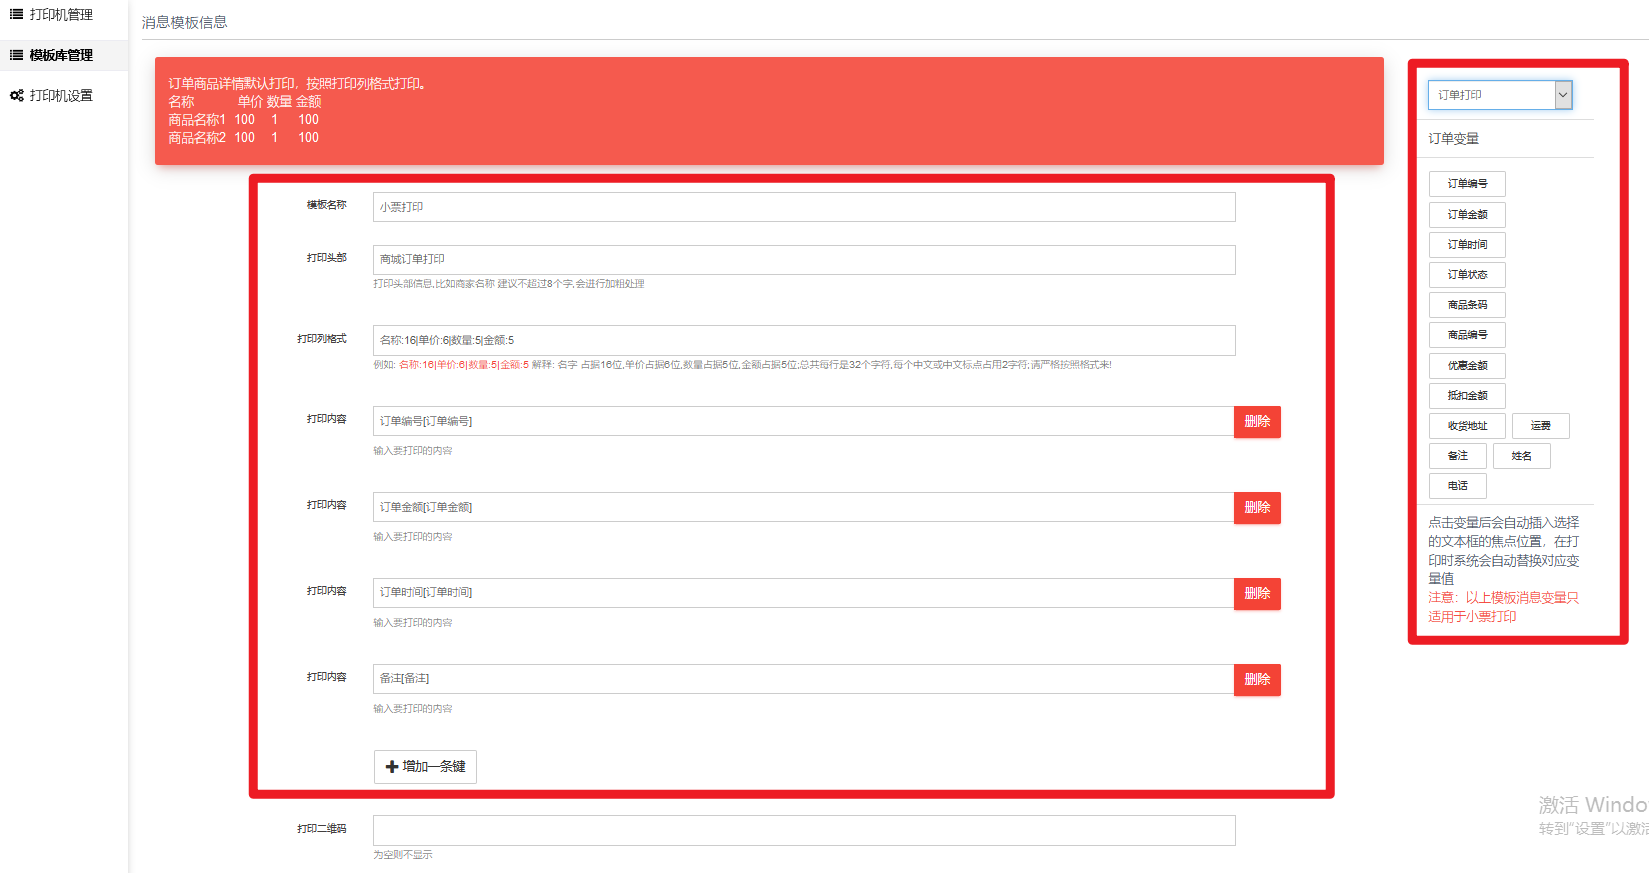Click the list icon beside 模板库管理

[x=16, y=55]
